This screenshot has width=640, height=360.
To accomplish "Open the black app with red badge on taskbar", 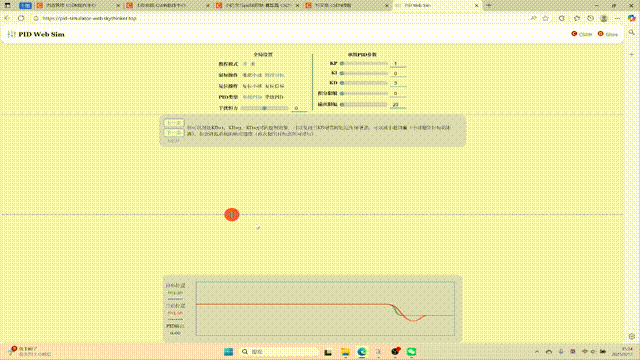I will 395,352.
